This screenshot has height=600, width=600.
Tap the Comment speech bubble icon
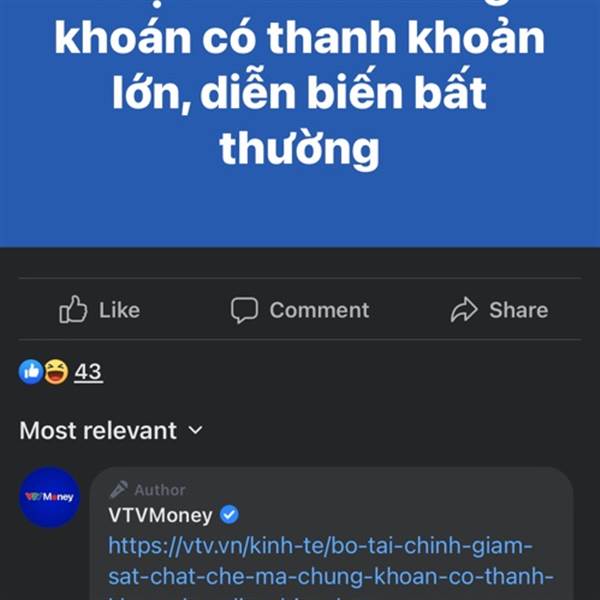point(244,310)
